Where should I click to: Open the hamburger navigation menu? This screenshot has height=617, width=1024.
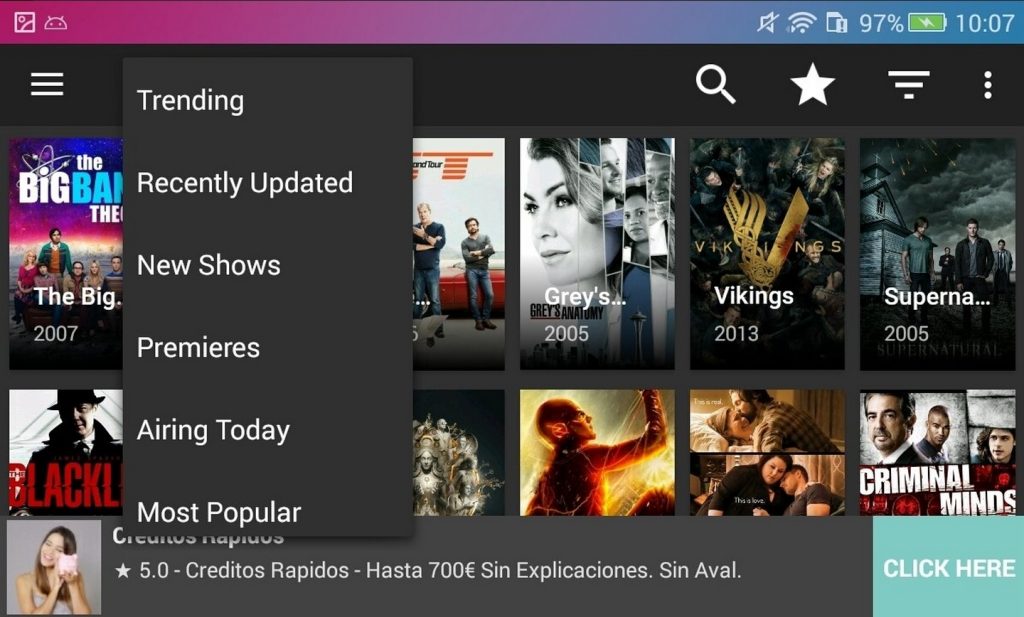tap(47, 84)
